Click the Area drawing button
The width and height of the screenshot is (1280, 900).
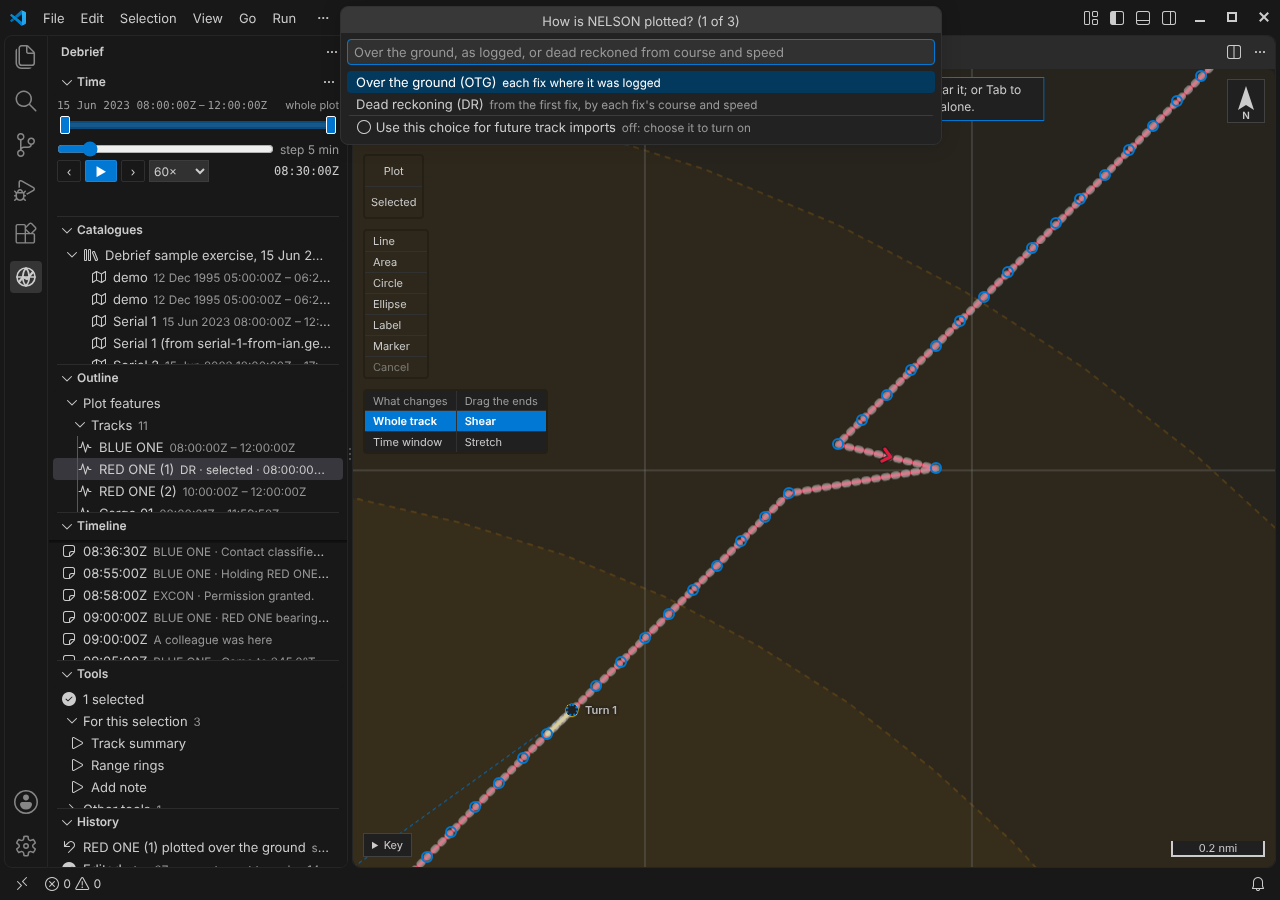tap(396, 262)
